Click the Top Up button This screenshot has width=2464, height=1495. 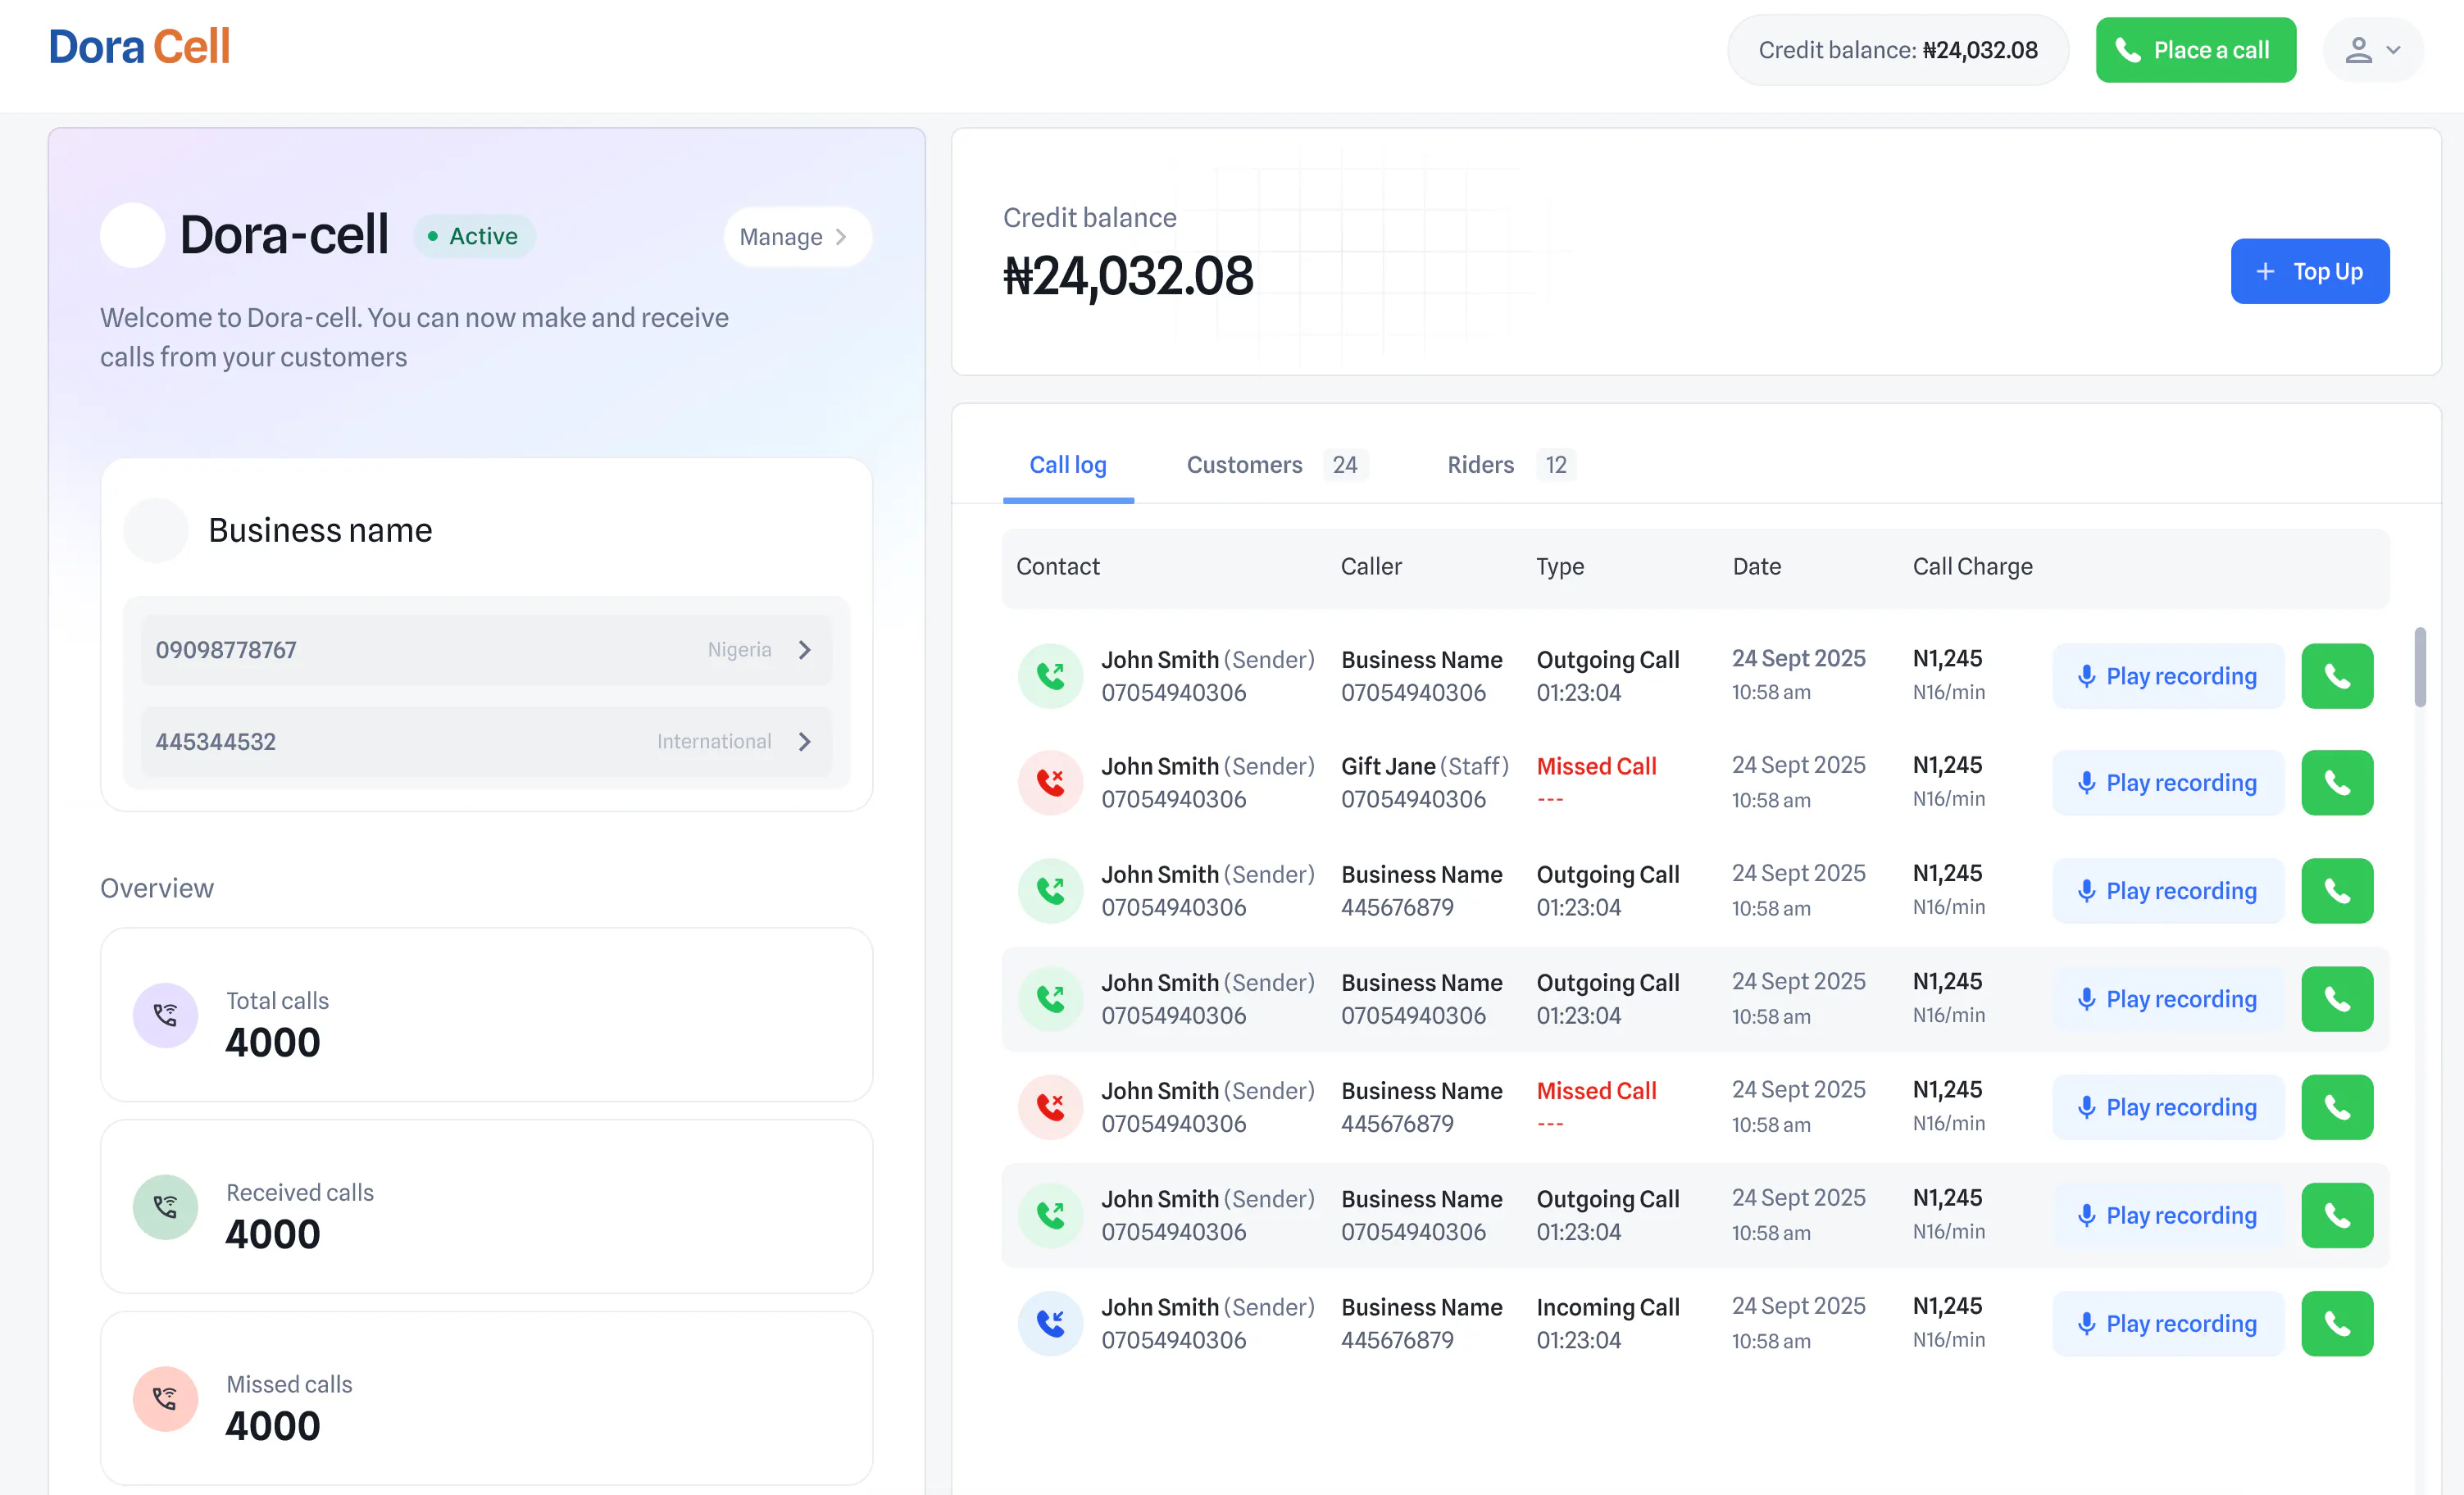[2309, 271]
